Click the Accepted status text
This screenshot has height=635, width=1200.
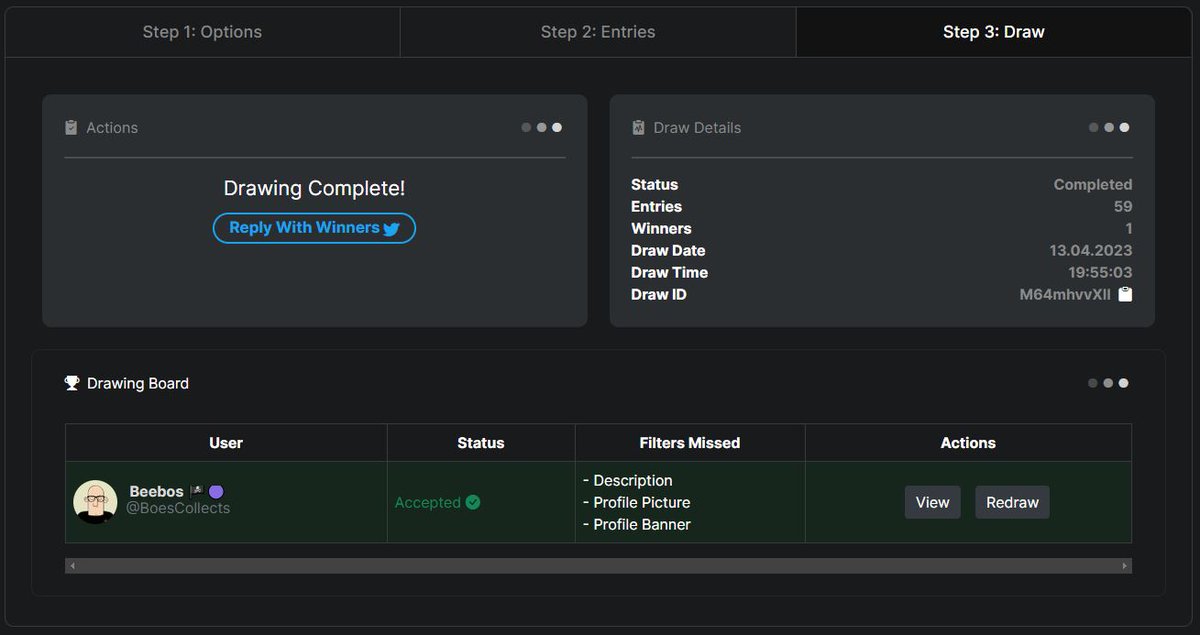[427, 502]
